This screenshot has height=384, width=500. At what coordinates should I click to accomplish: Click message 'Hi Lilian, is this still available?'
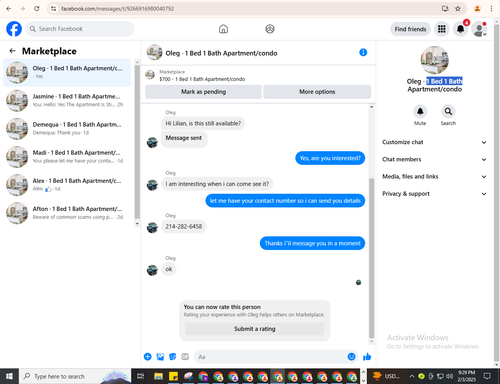(203, 123)
